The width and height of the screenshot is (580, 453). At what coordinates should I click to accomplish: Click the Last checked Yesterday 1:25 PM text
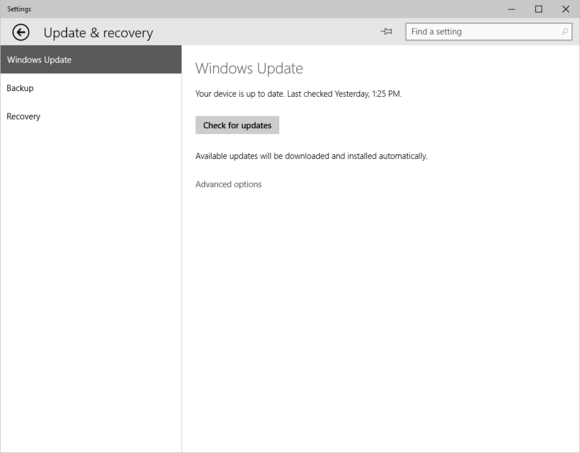tap(344, 94)
